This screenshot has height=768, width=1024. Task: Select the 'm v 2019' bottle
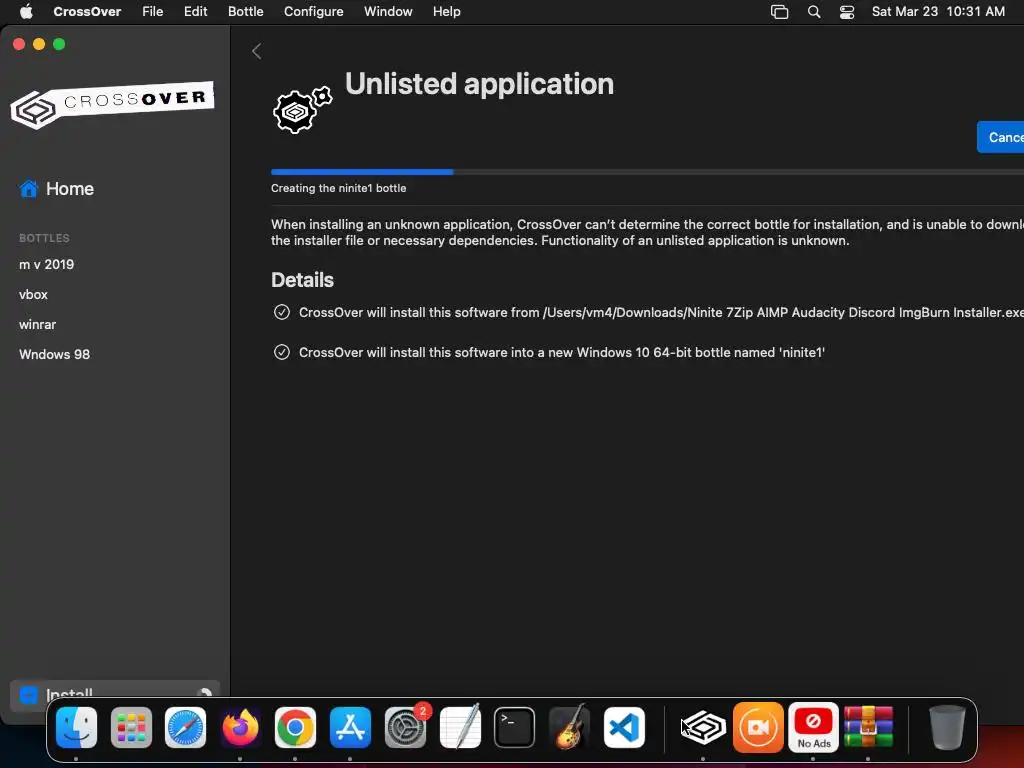tap(46, 264)
